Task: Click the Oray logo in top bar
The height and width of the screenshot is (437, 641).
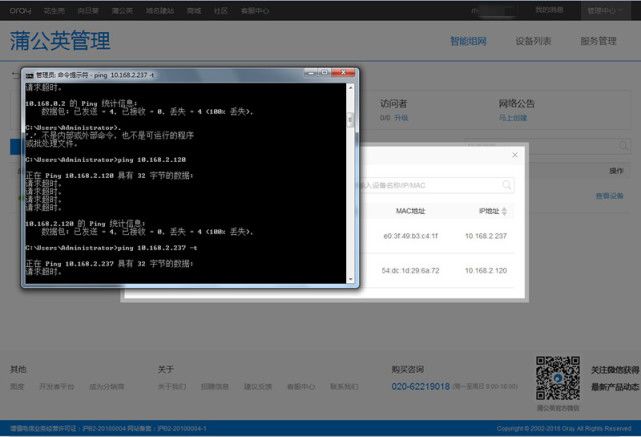Action: coord(20,10)
